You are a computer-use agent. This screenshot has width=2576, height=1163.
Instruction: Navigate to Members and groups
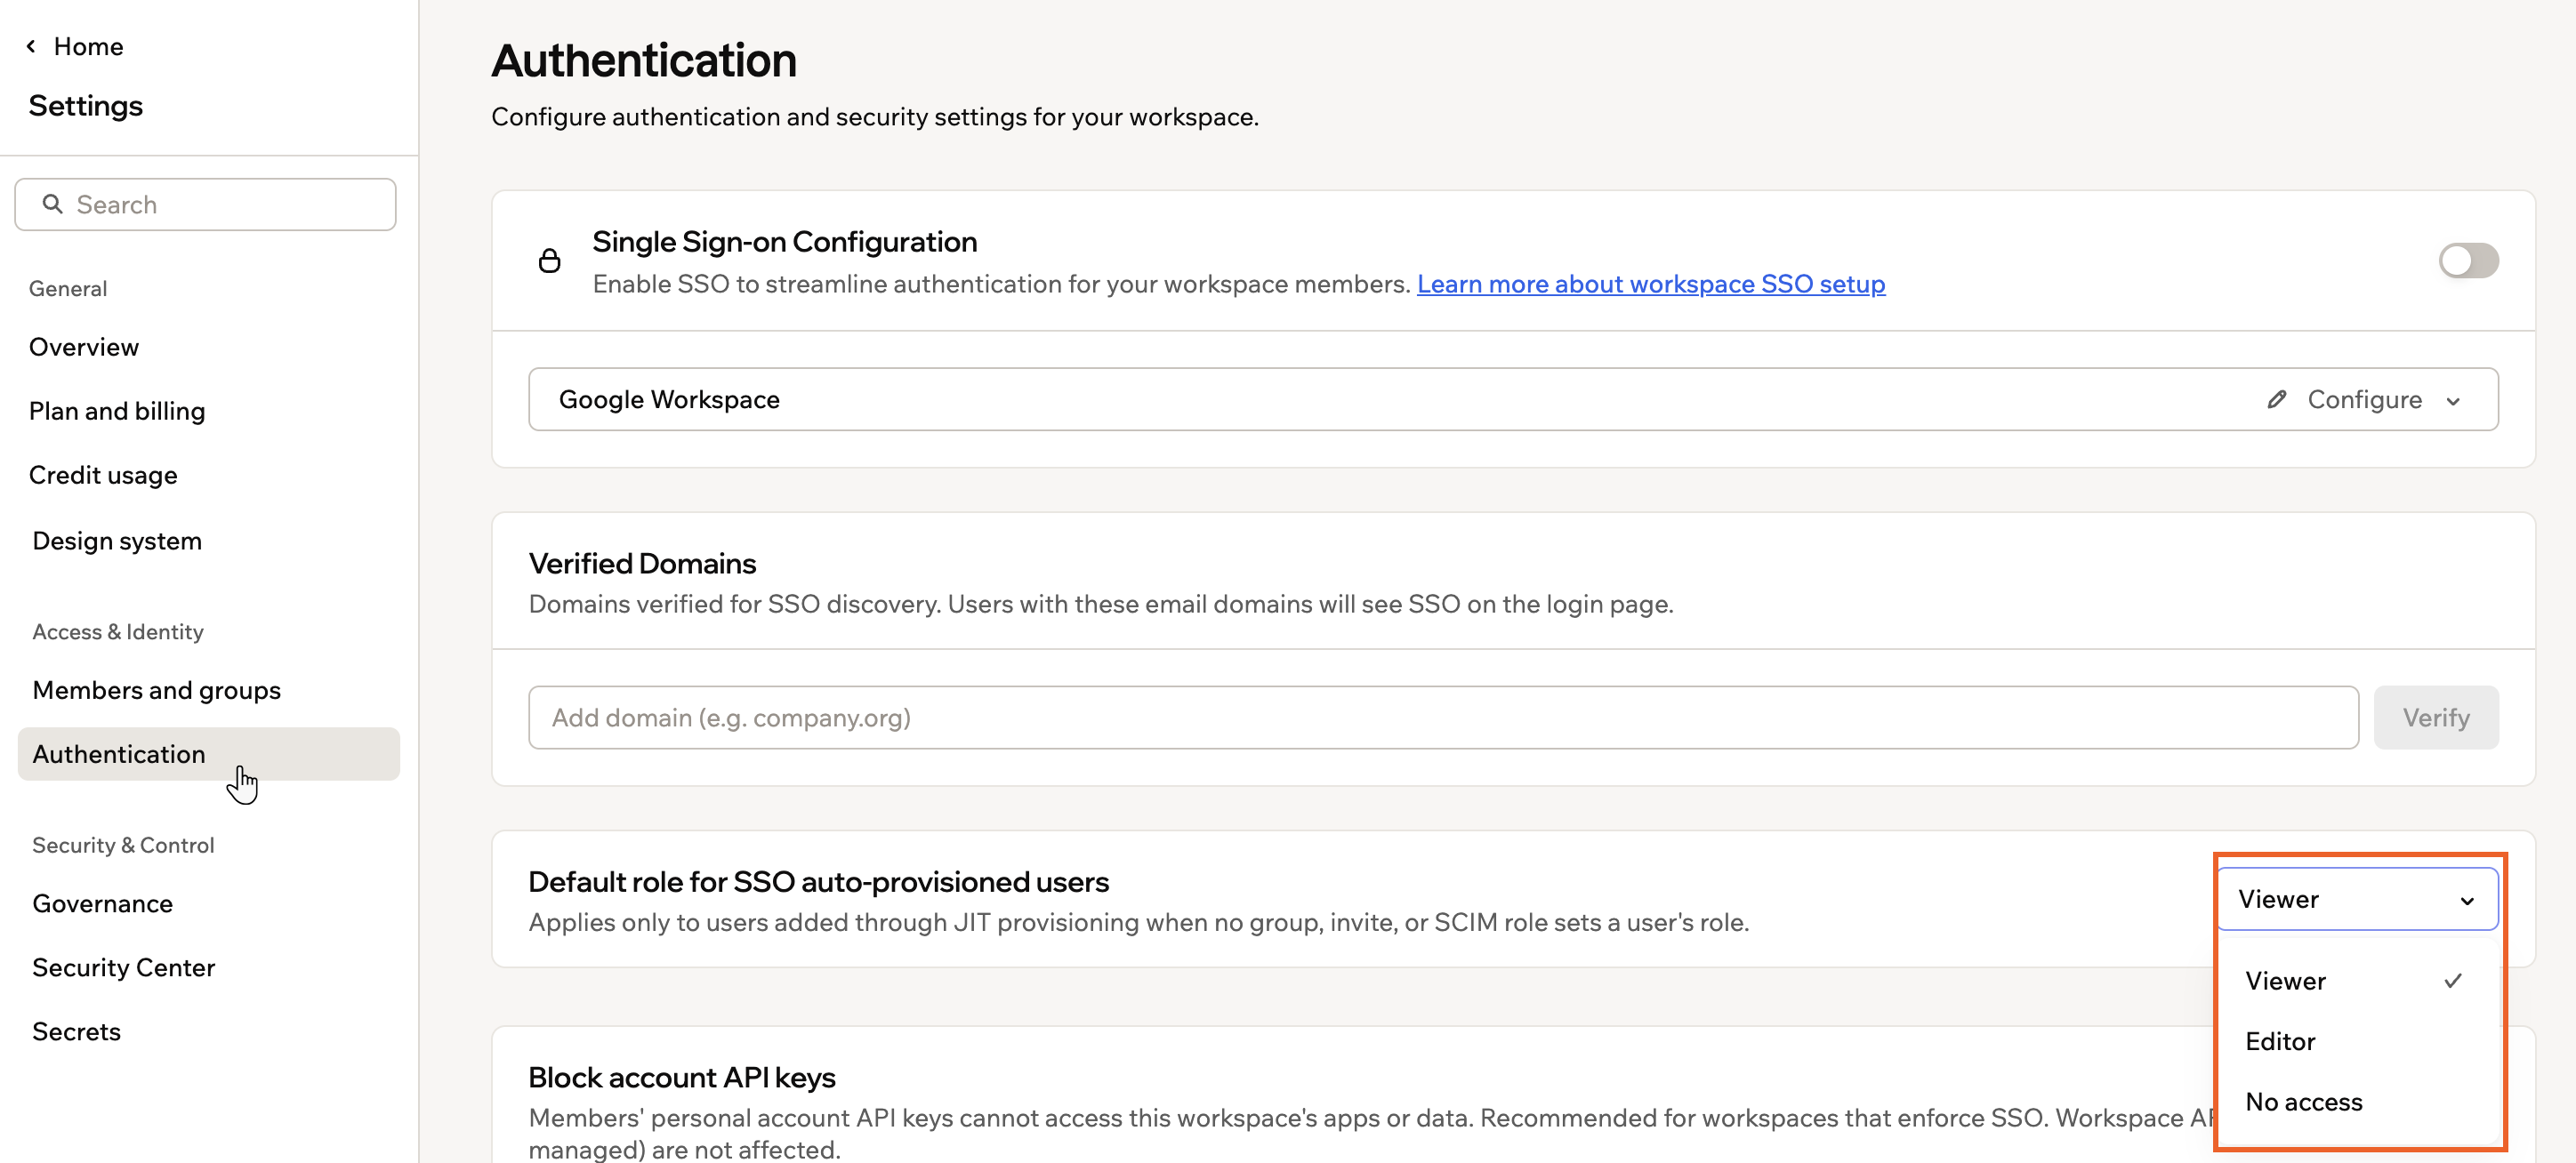click(157, 690)
